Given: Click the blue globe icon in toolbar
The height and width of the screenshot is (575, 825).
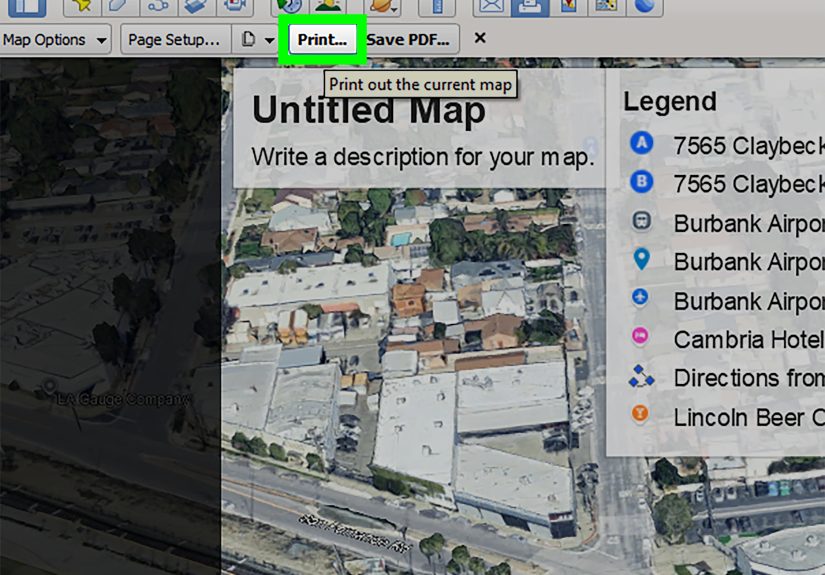Looking at the screenshot, I should tap(645, 6).
